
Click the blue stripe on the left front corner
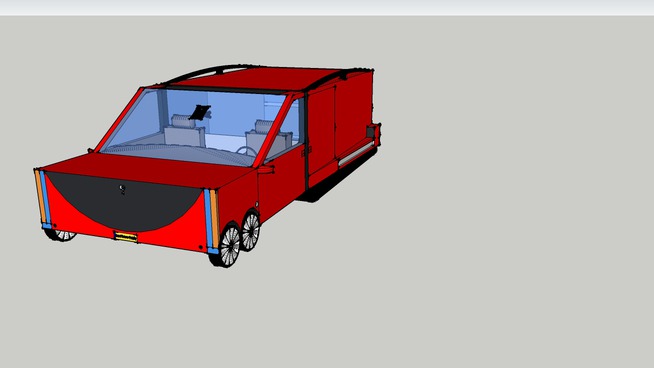click(45, 199)
